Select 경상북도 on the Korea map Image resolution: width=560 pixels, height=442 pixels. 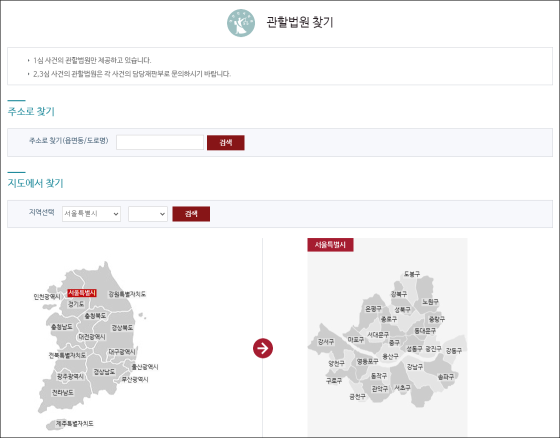click(x=122, y=327)
